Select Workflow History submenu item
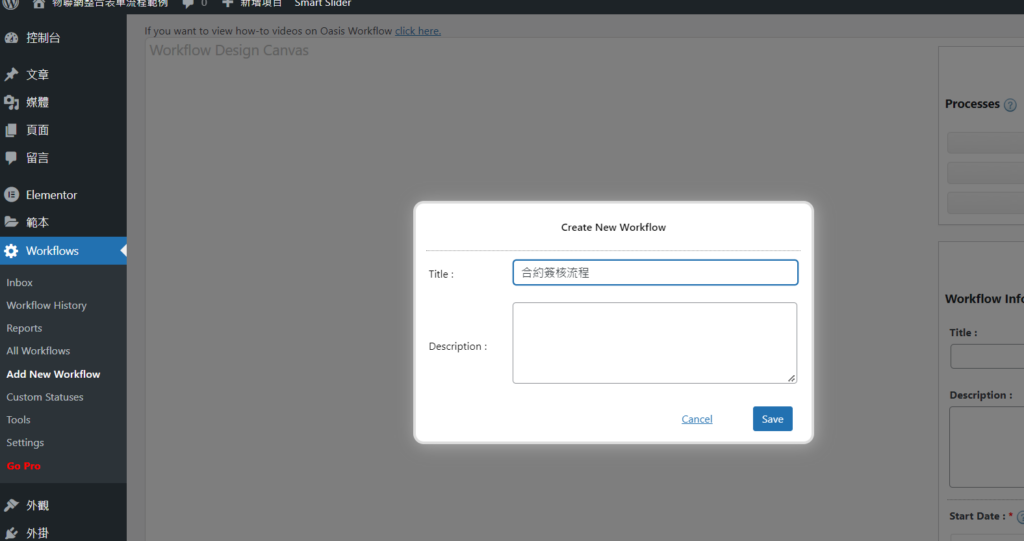The width and height of the screenshot is (1024, 541). point(46,305)
